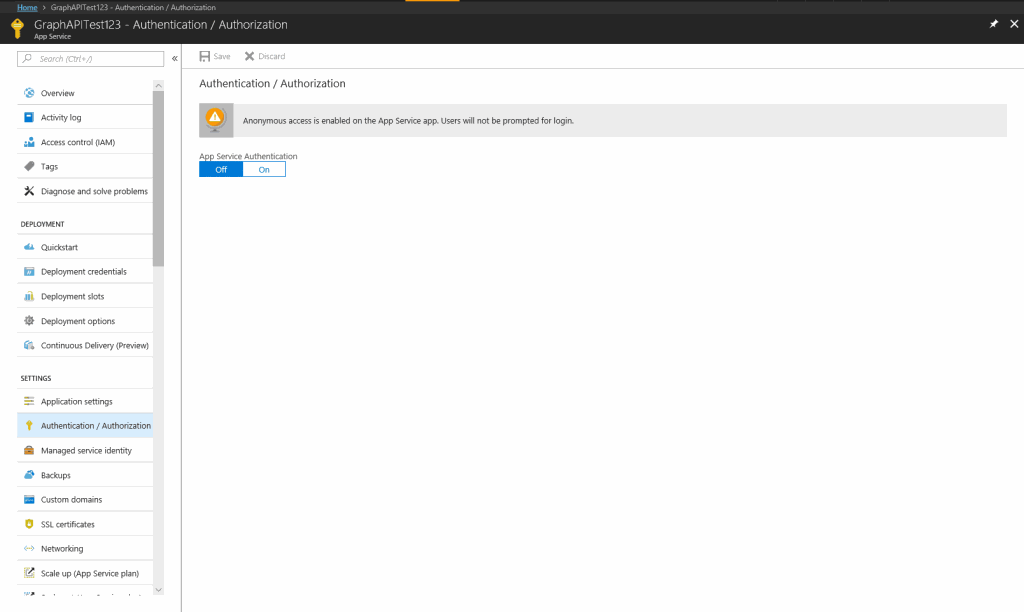Screen dimensions: 1024x612
Task: Click the App Service Authentication label
Action: (x=248, y=156)
